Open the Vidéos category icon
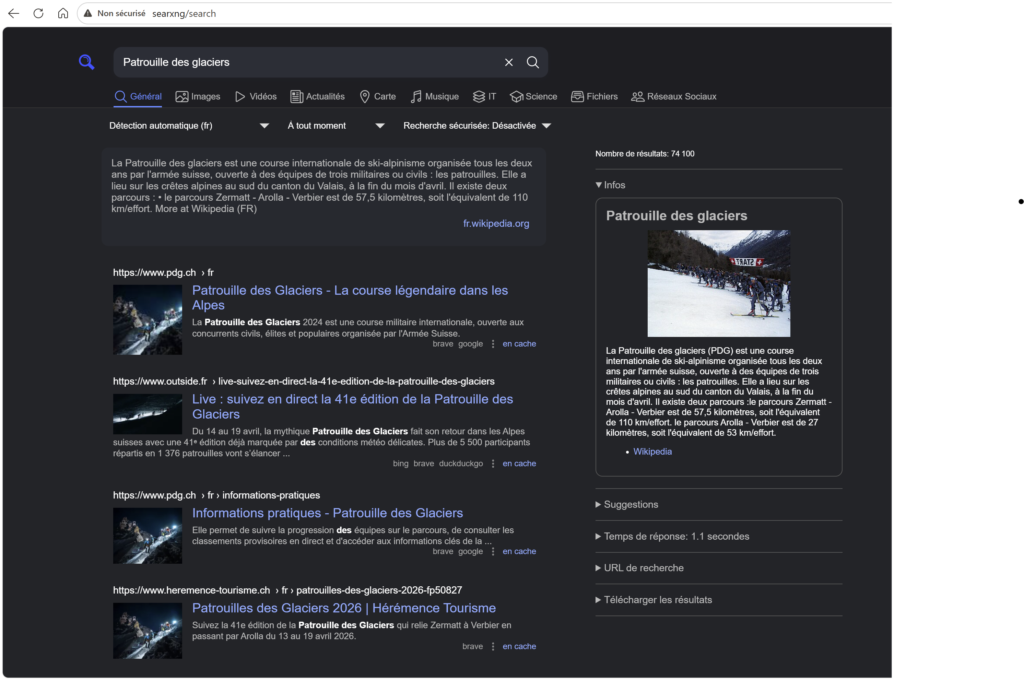Screen dimensions: 1024x680 point(240,96)
